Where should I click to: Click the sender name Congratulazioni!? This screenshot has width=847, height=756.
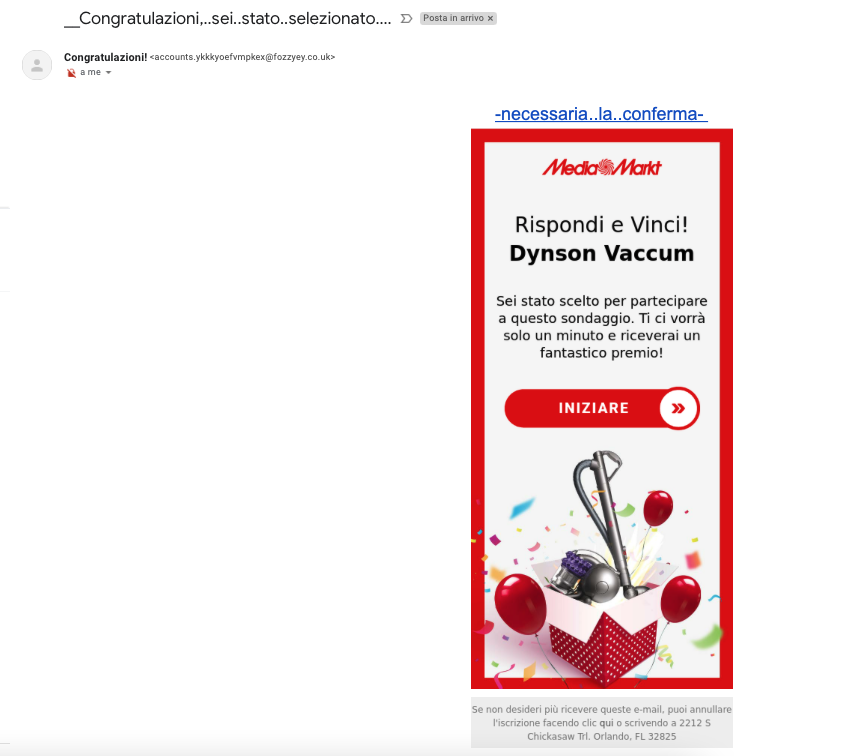coord(105,57)
